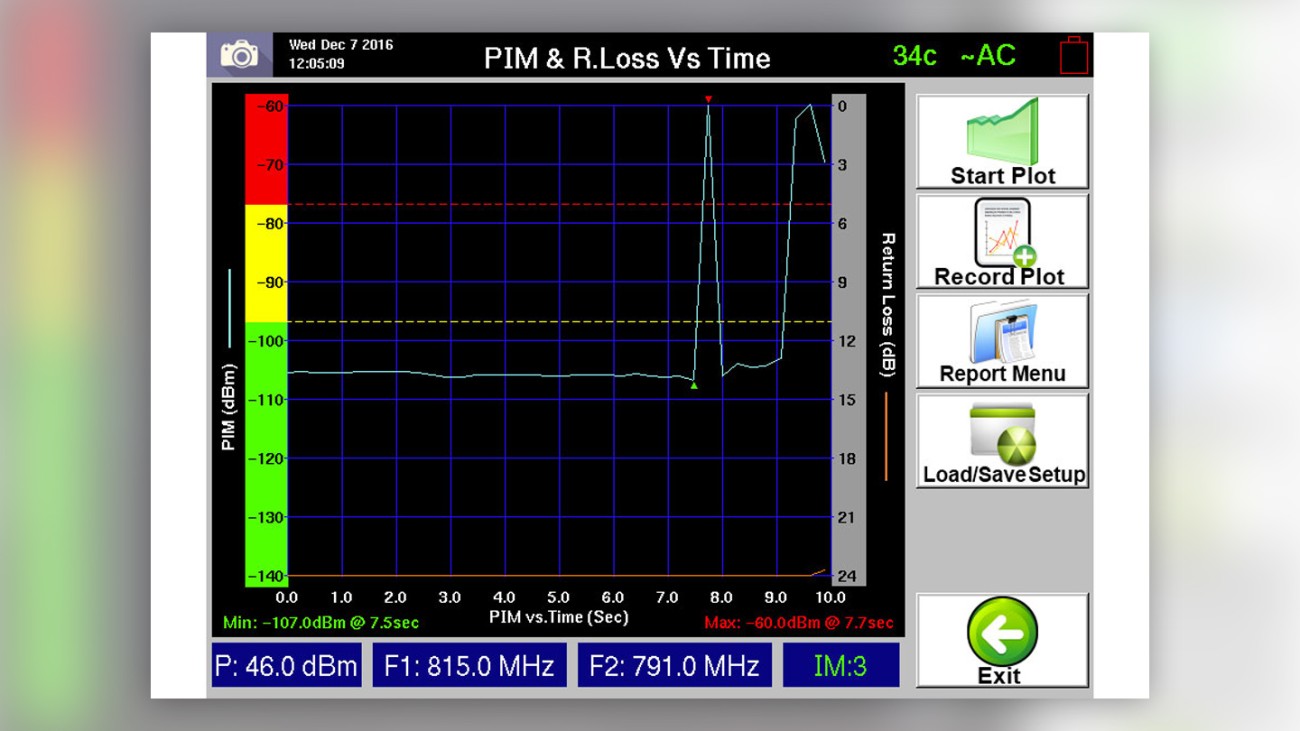Tap the camera screenshot icon
Screen dimensions: 1300x731
tap(239, 55)
